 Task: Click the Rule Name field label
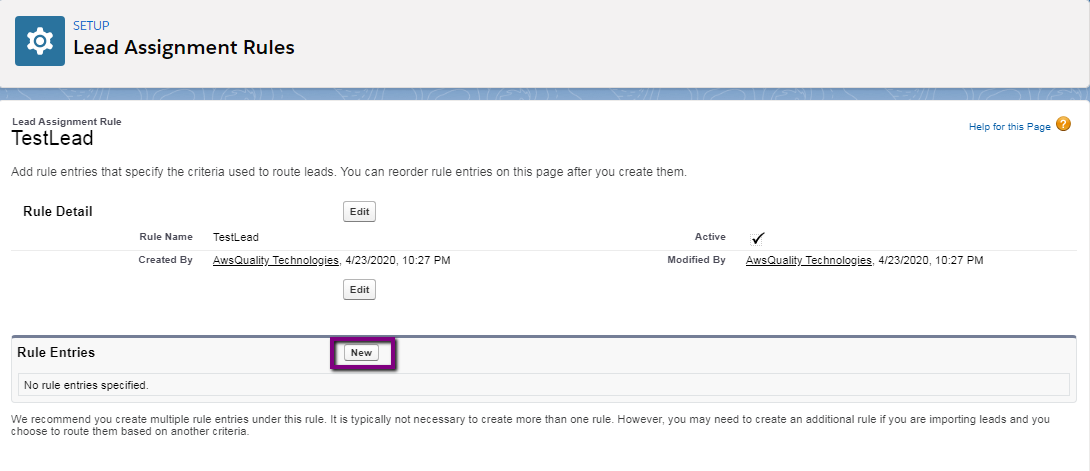click(x=165, y=238)
